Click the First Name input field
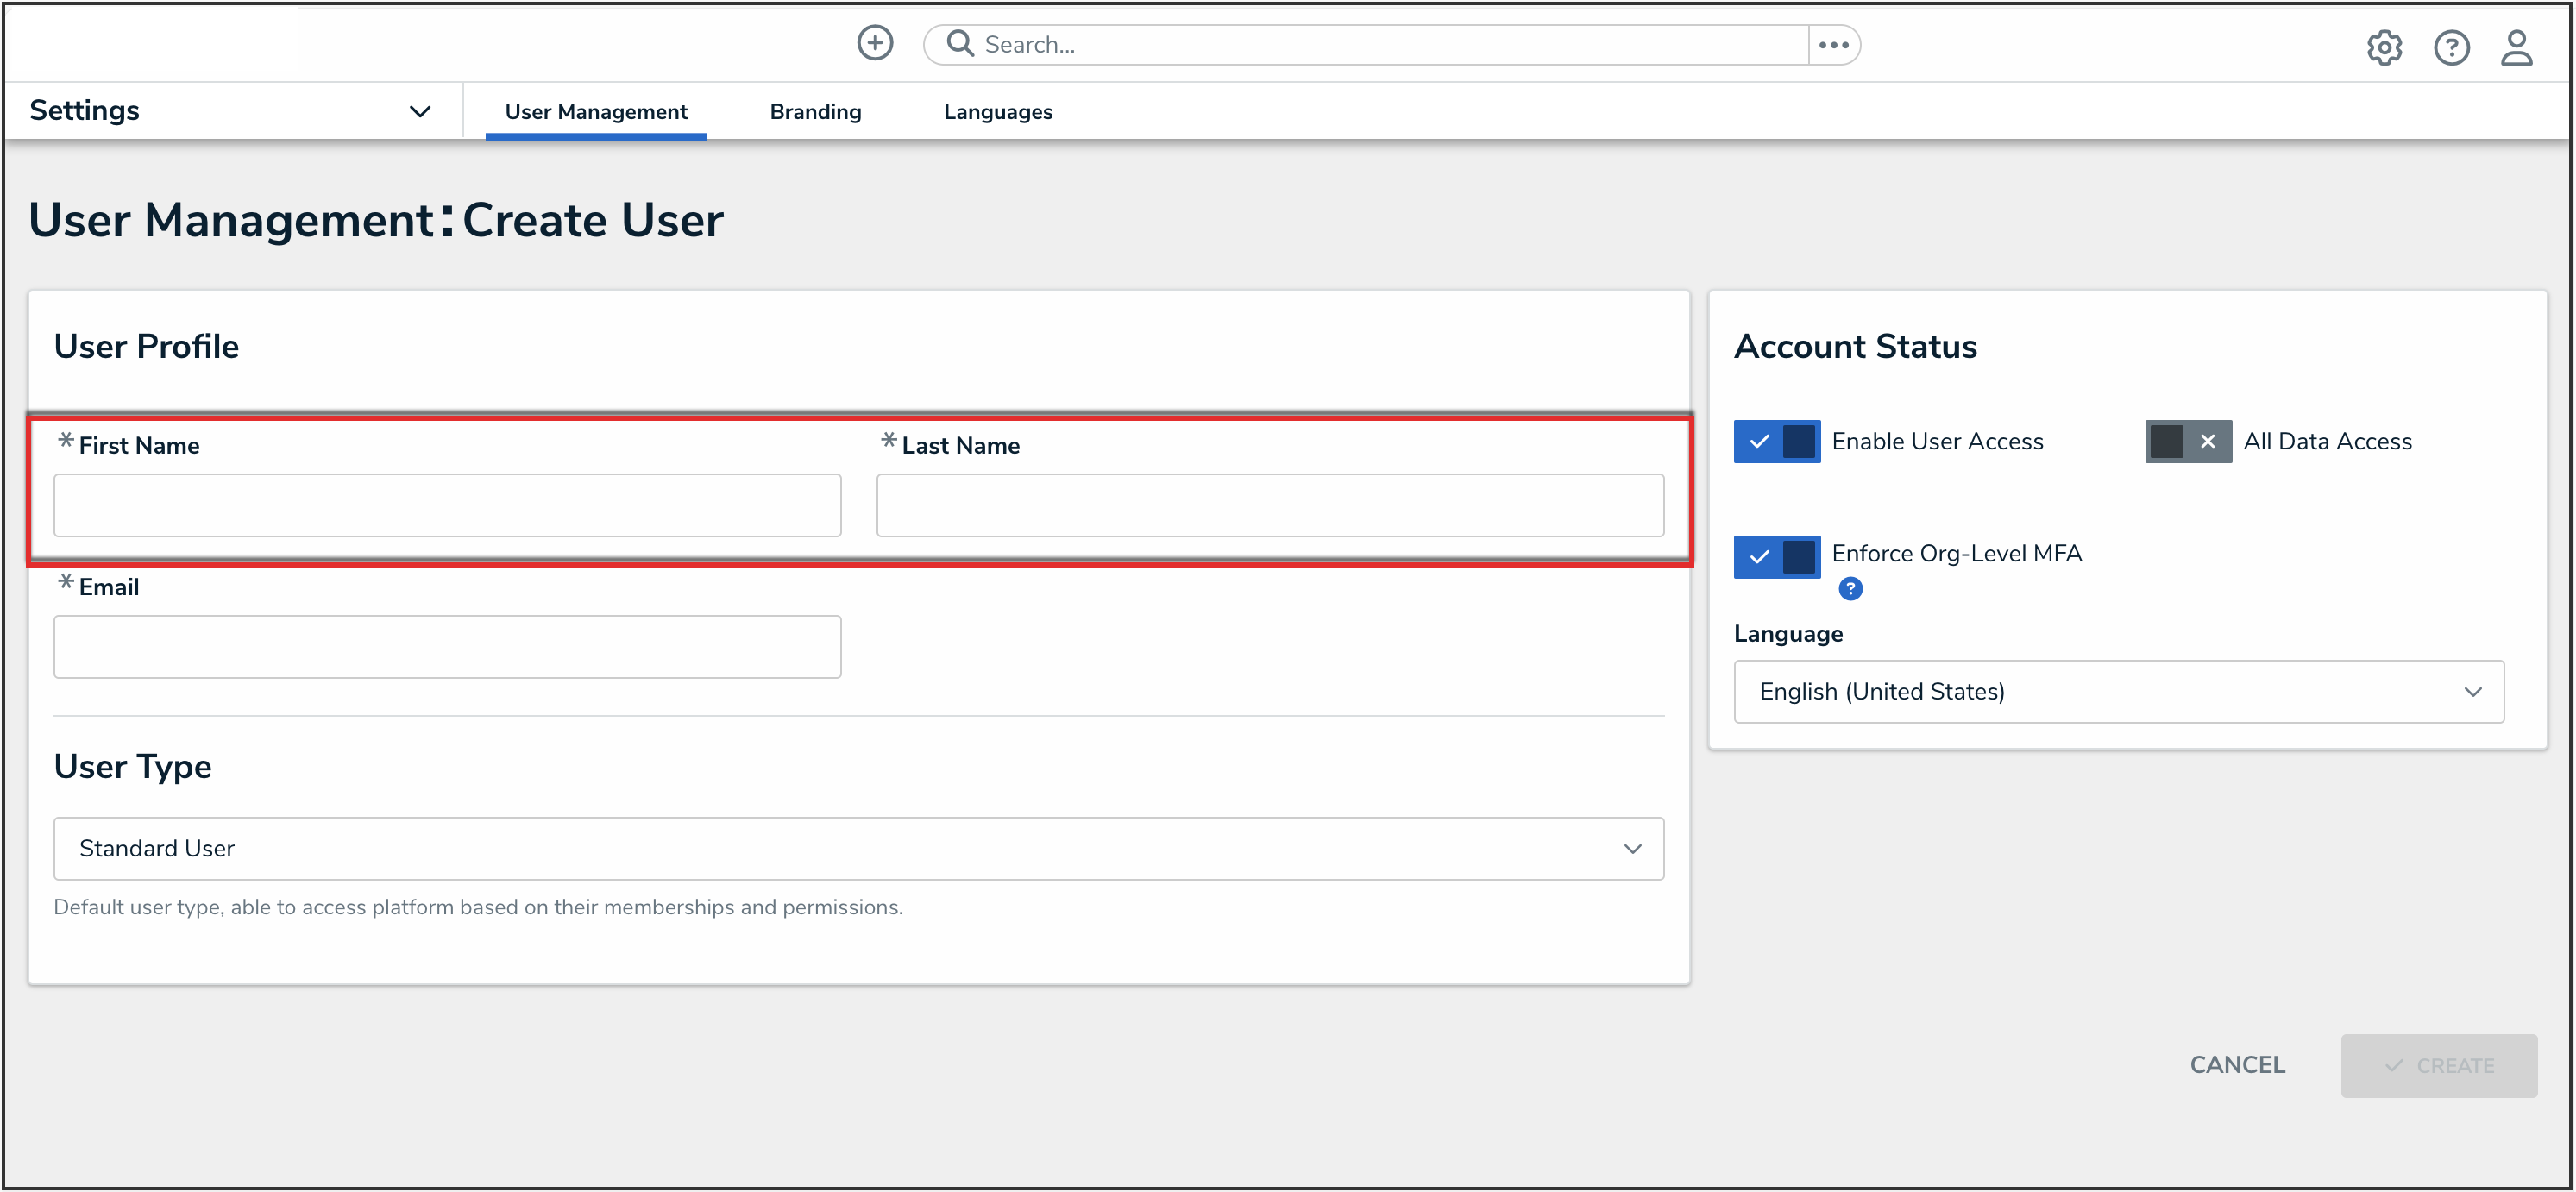The height and width of the screenshot is (1192, 2576). 447,505
